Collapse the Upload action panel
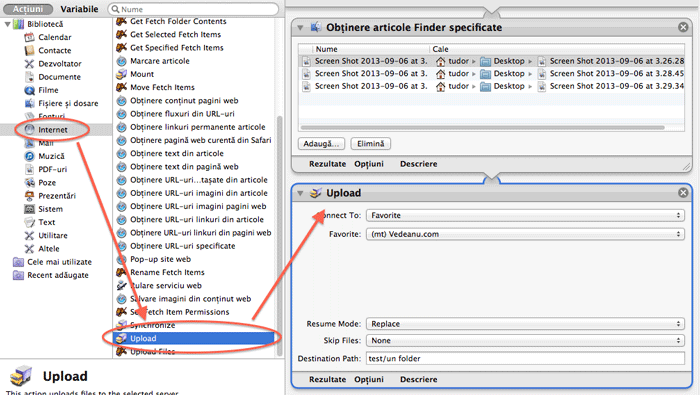 (x=300, y=193)
